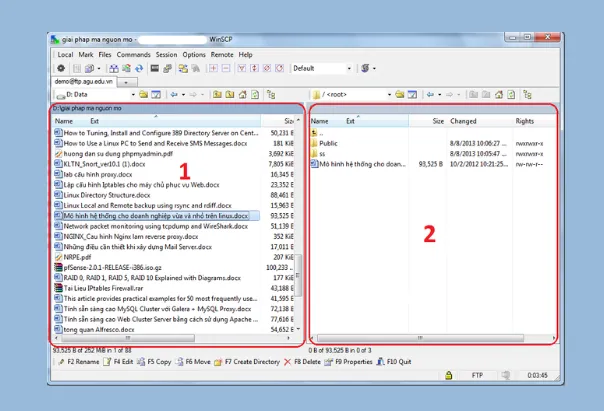Open Preferences via the gear icon

[61, 69]
